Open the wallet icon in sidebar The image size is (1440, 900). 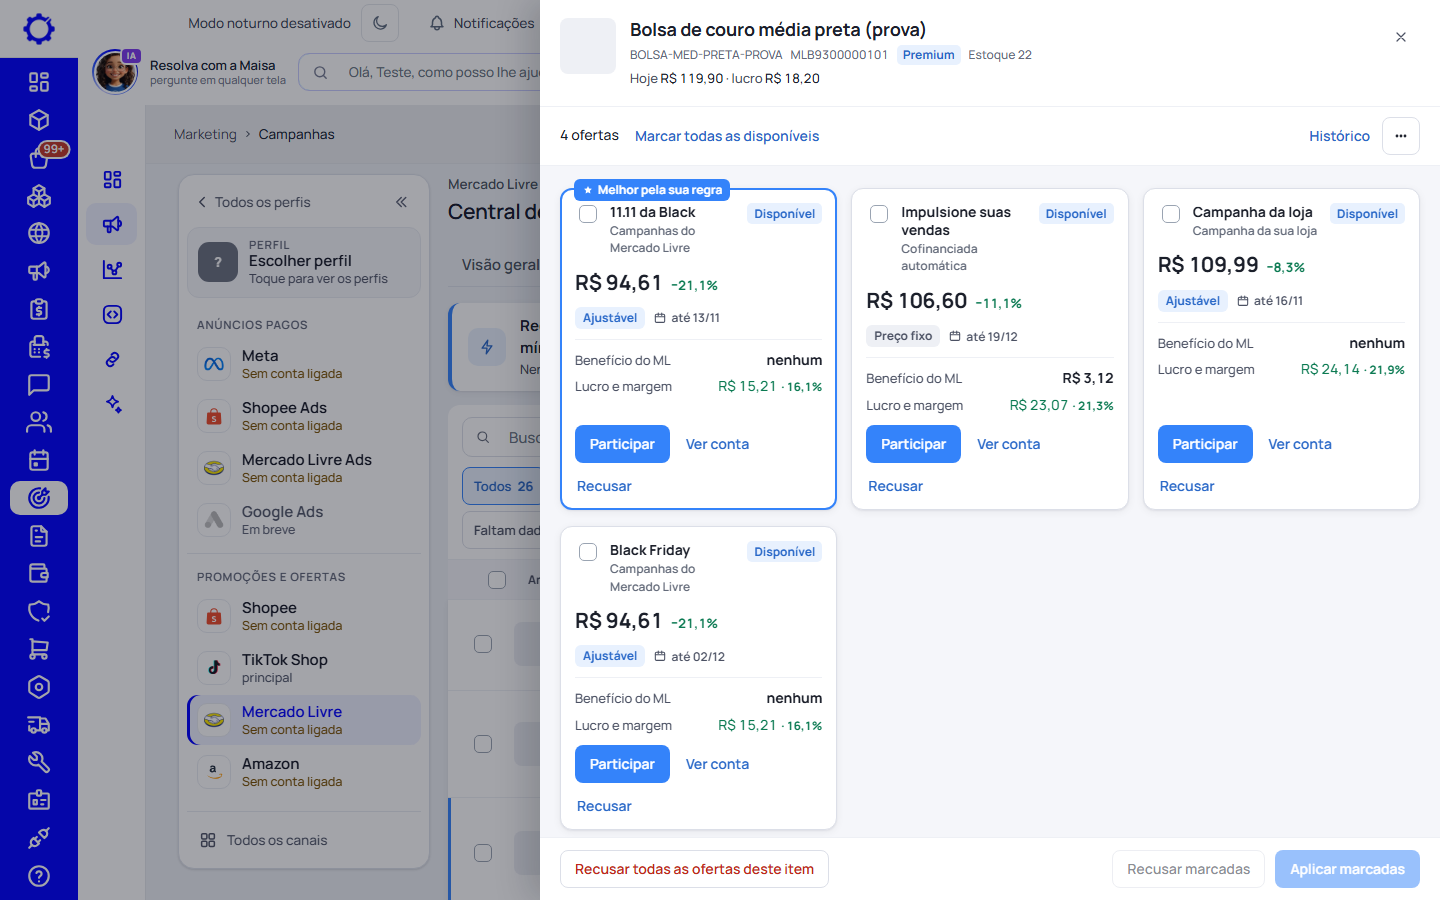39,573
